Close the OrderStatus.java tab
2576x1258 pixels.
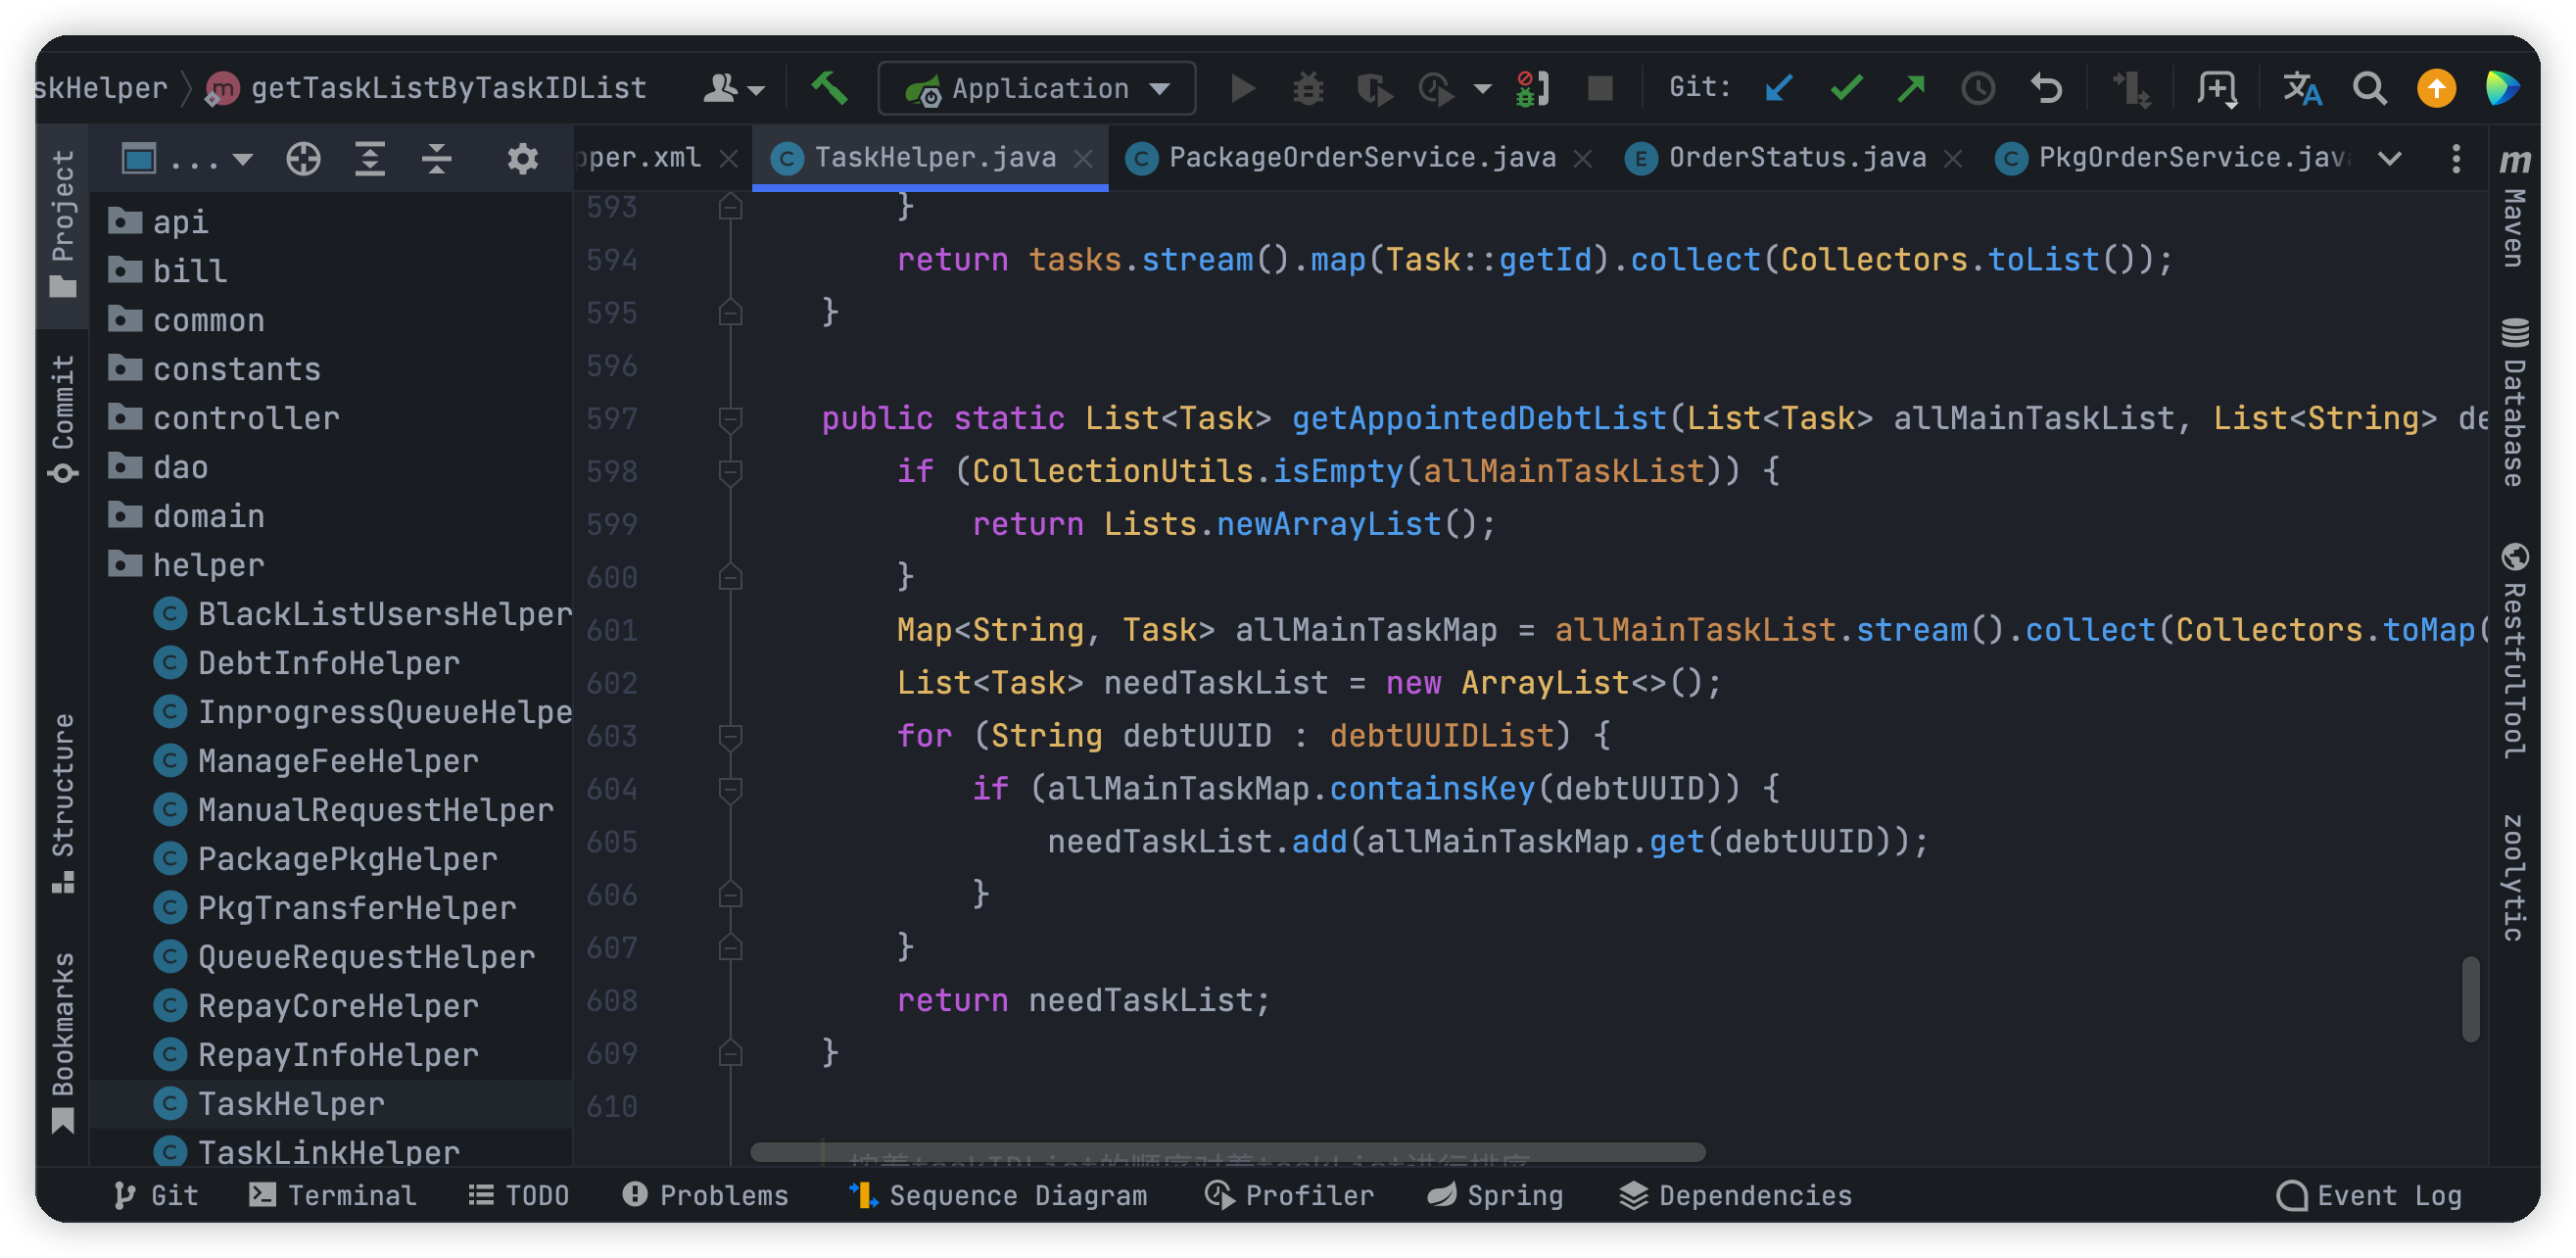(1953, 158)
